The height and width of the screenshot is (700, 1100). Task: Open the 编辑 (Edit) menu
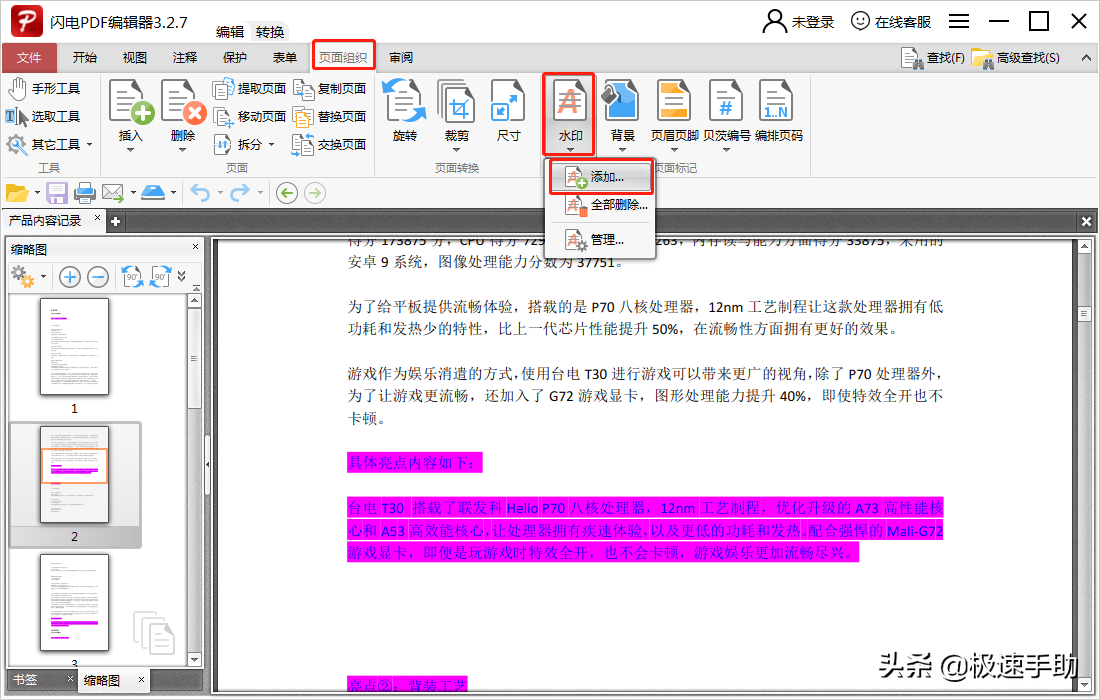(229, 31)
